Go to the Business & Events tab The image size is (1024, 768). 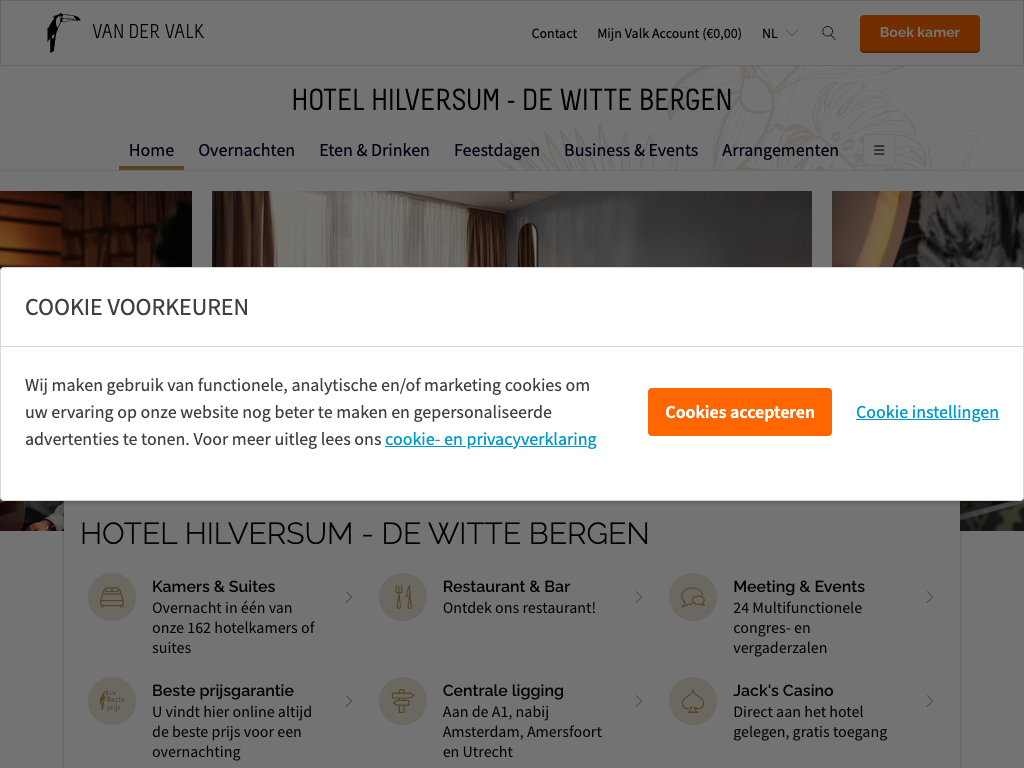tap(631, 150)
